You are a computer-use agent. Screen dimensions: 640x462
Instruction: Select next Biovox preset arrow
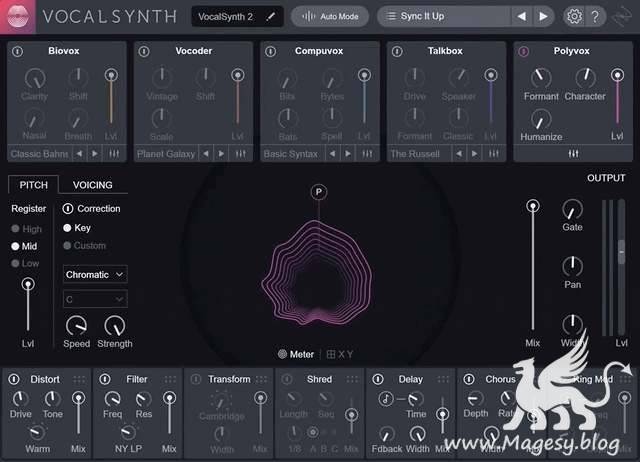click(95, 154)
